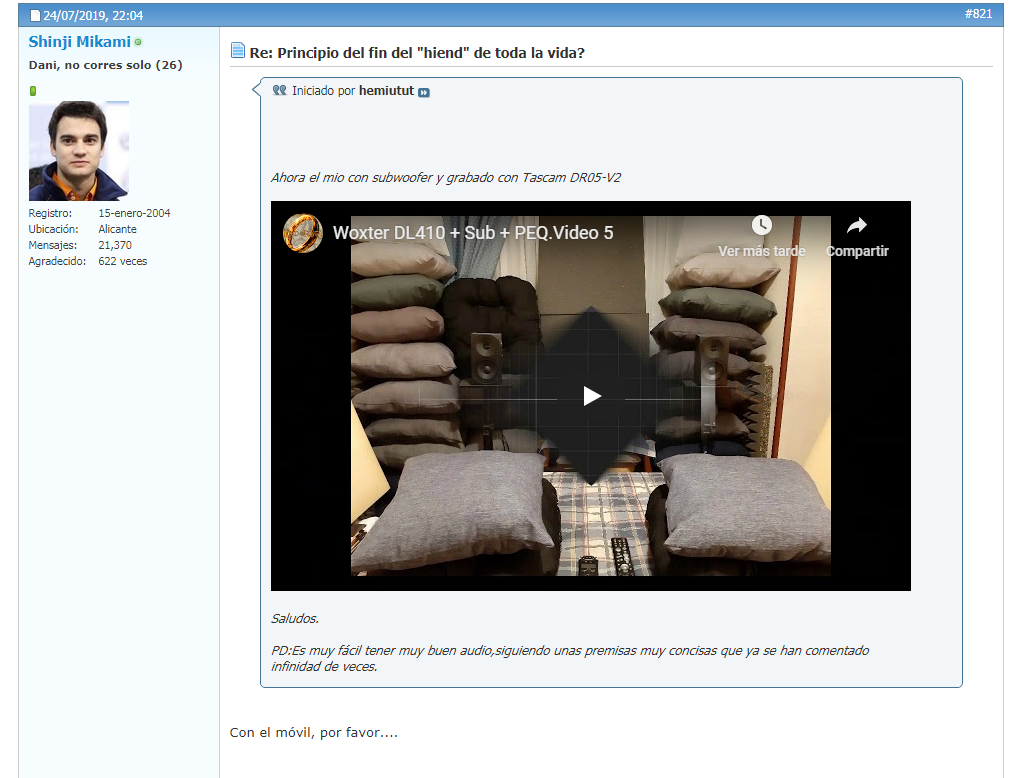1020x778 pixels.
Task: Click the green reputation bar
Action: pos(33,91)
